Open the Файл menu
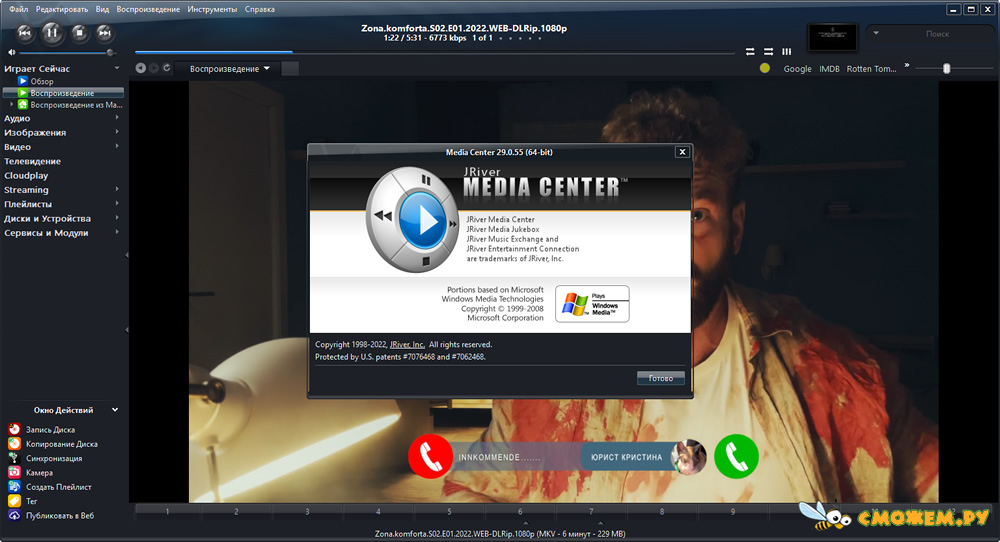The height and width of the screenshot is (542, 1000). [x=18, y=9]
